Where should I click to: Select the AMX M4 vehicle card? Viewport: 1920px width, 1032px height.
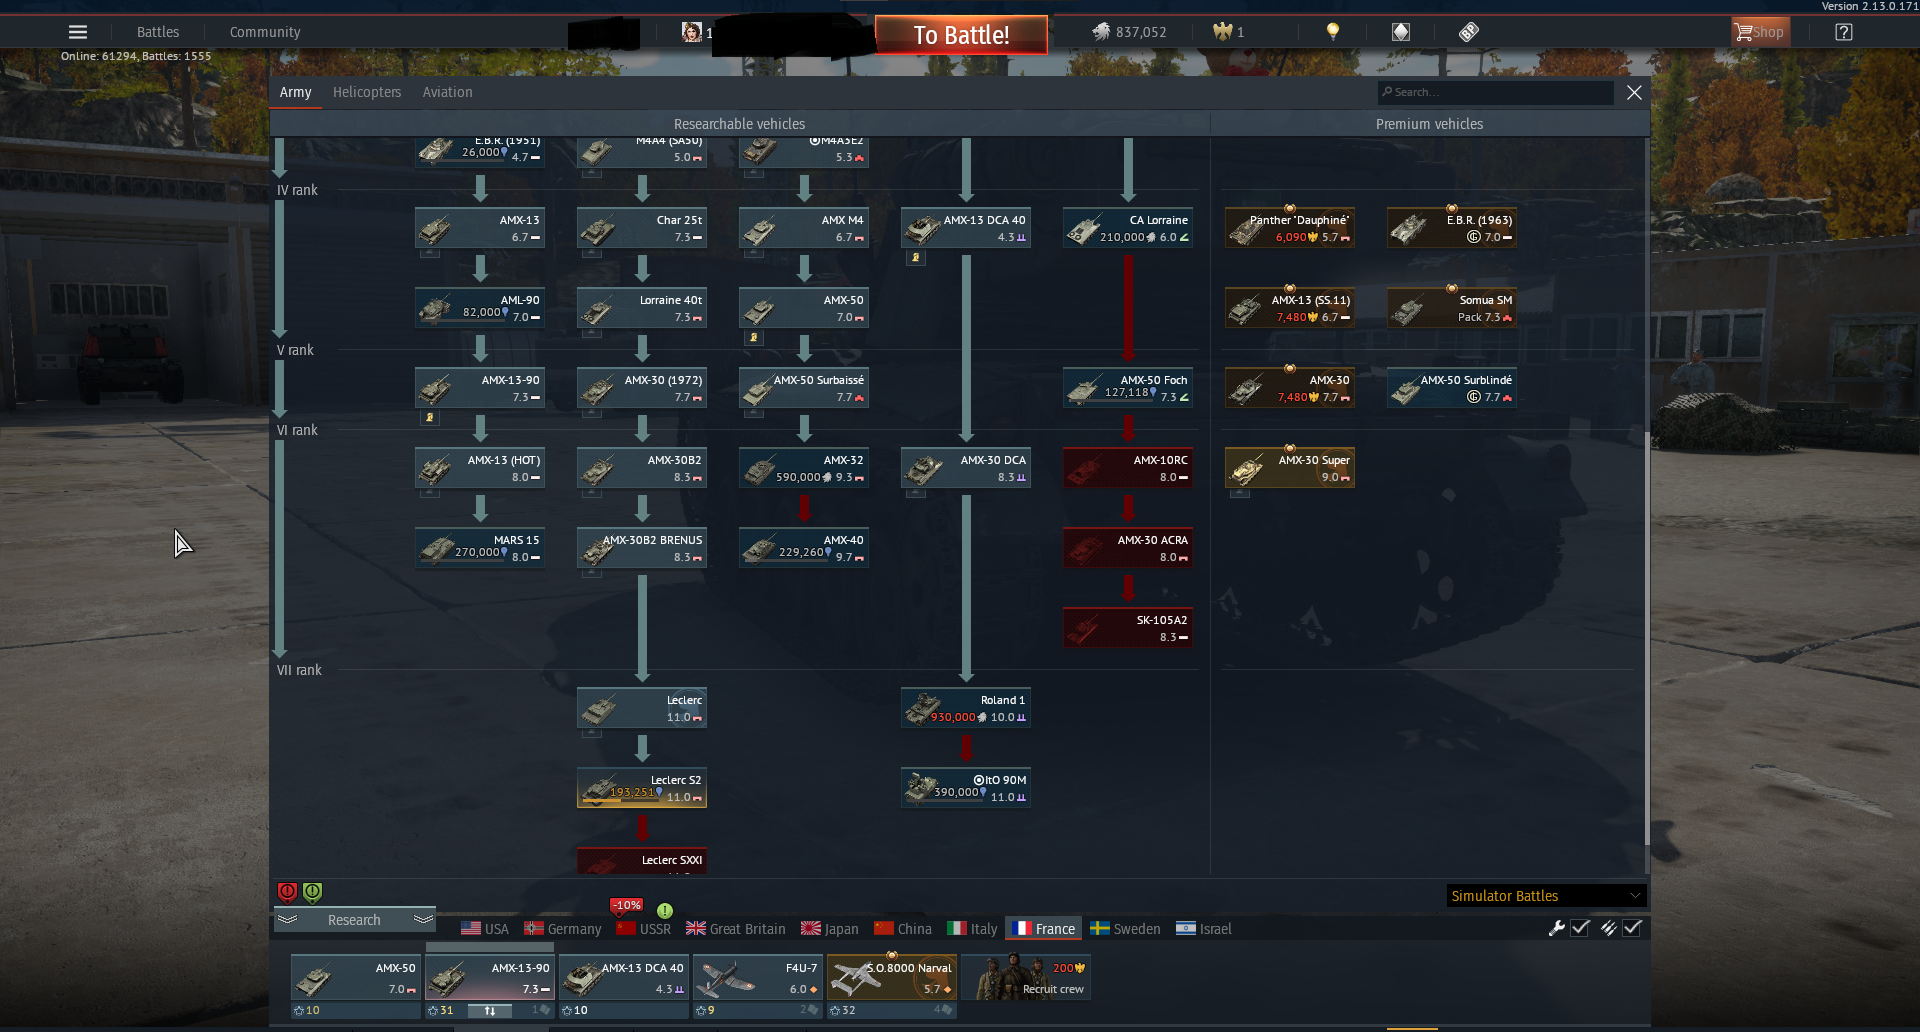pyautogui.click(x=804, y=228)
